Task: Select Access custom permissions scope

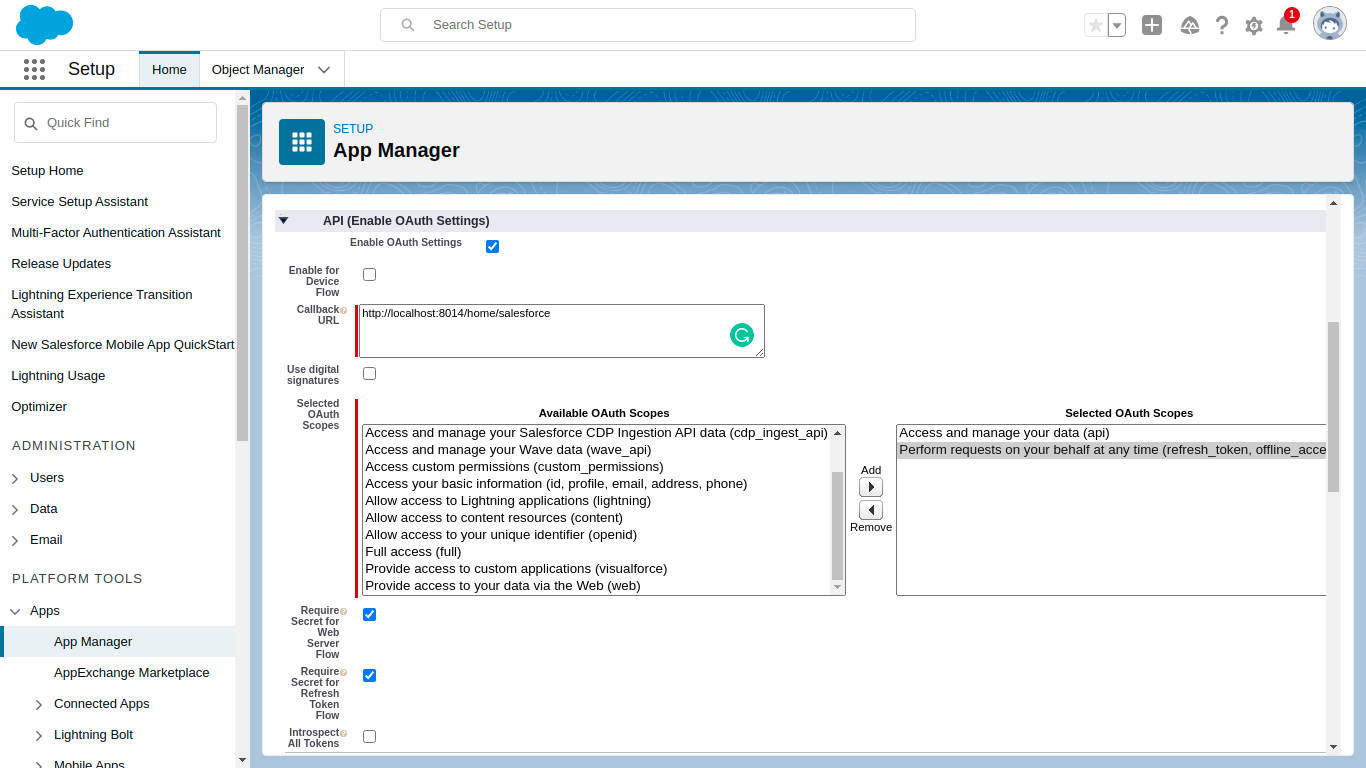Action: [x=597, y=467]
